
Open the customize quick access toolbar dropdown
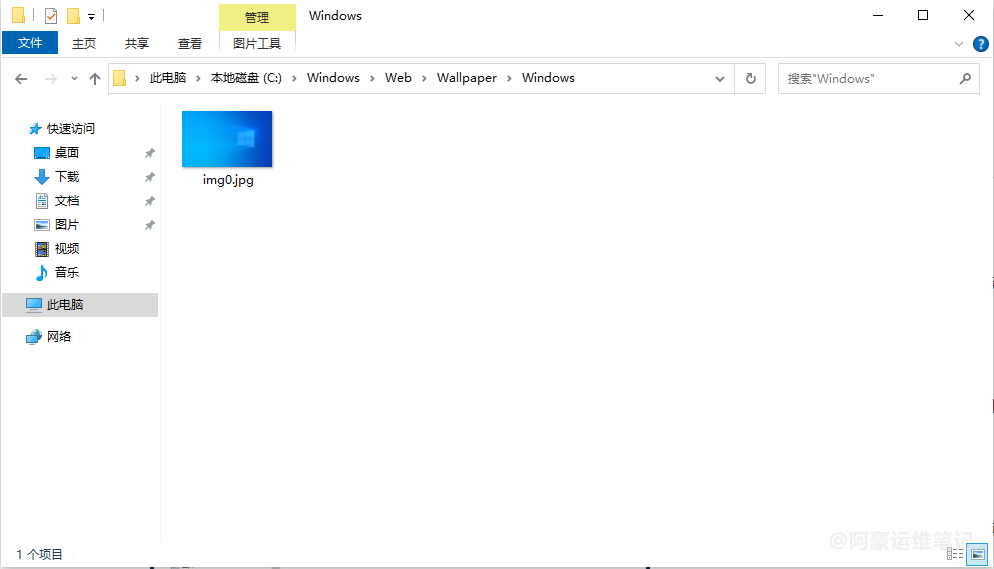(91, 16)
